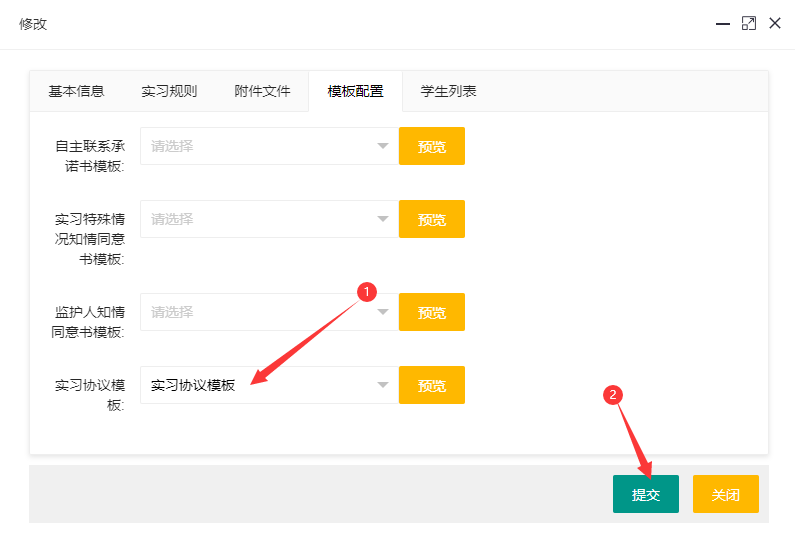
Task: Click the green 提交 button
Action: pyautogui.click(x=645, y=494)
